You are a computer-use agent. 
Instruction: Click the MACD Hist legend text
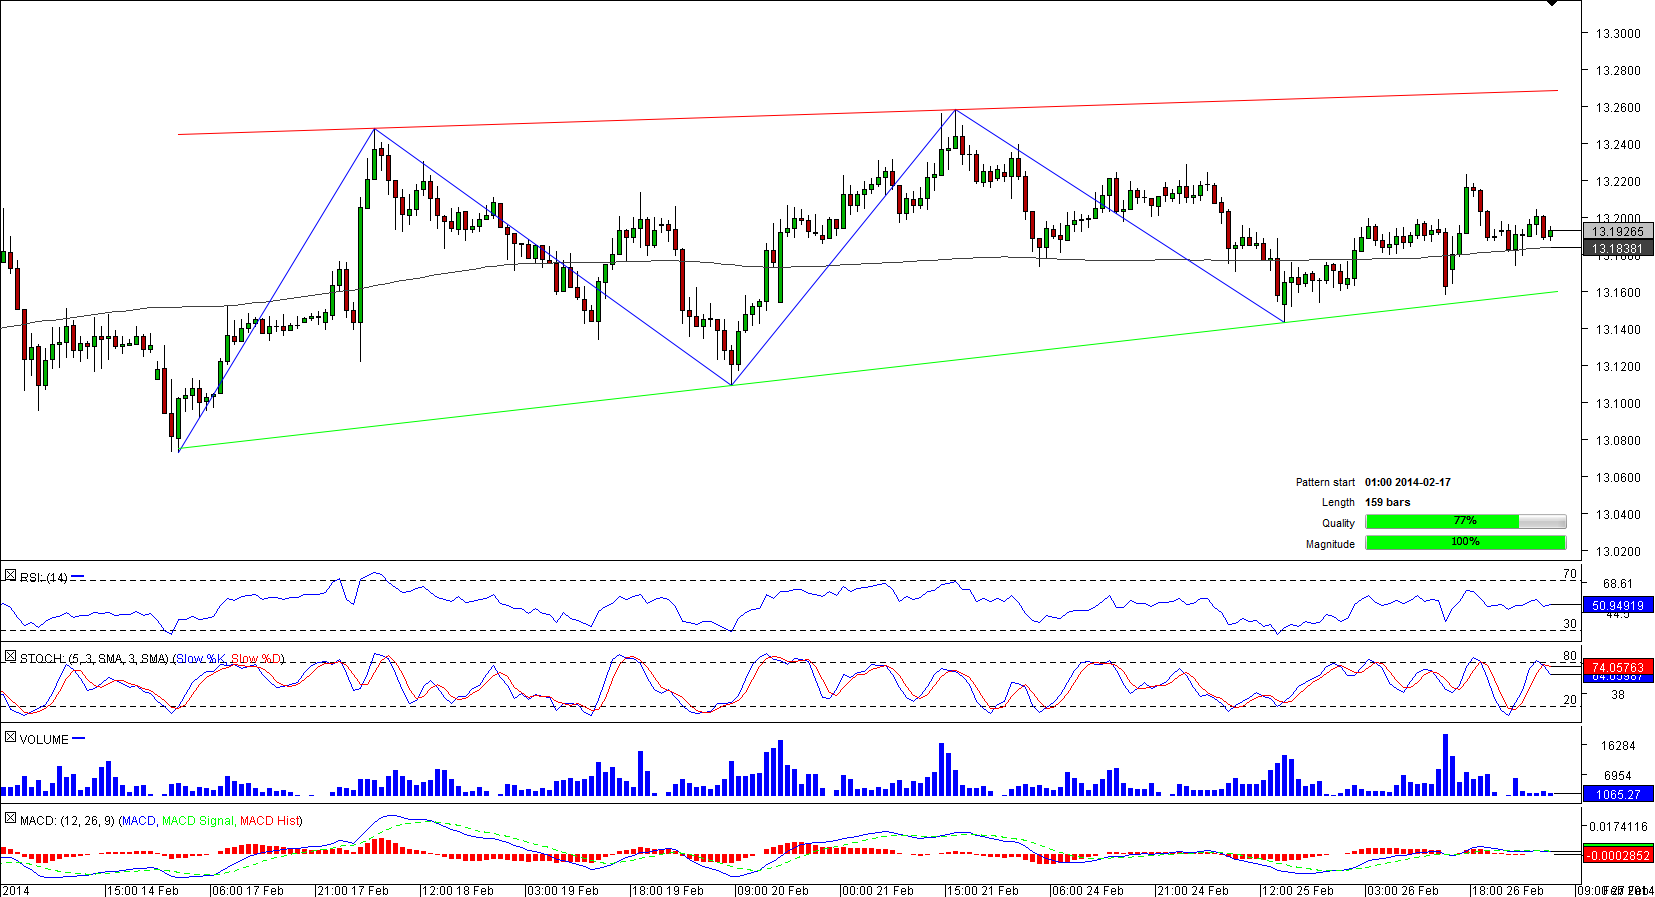click(269, 821)
